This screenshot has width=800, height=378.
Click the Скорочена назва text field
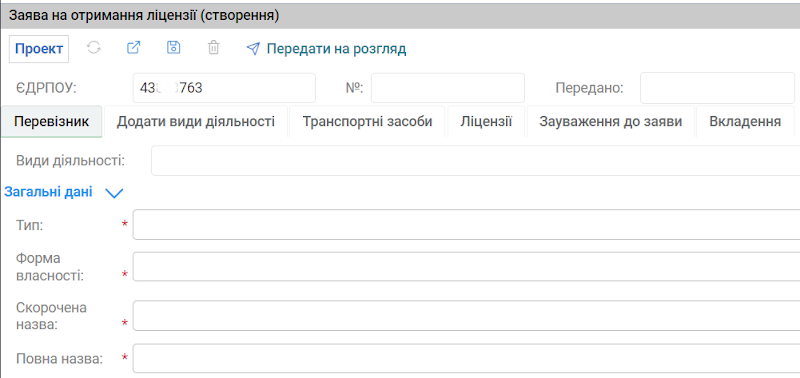(466, 315)
